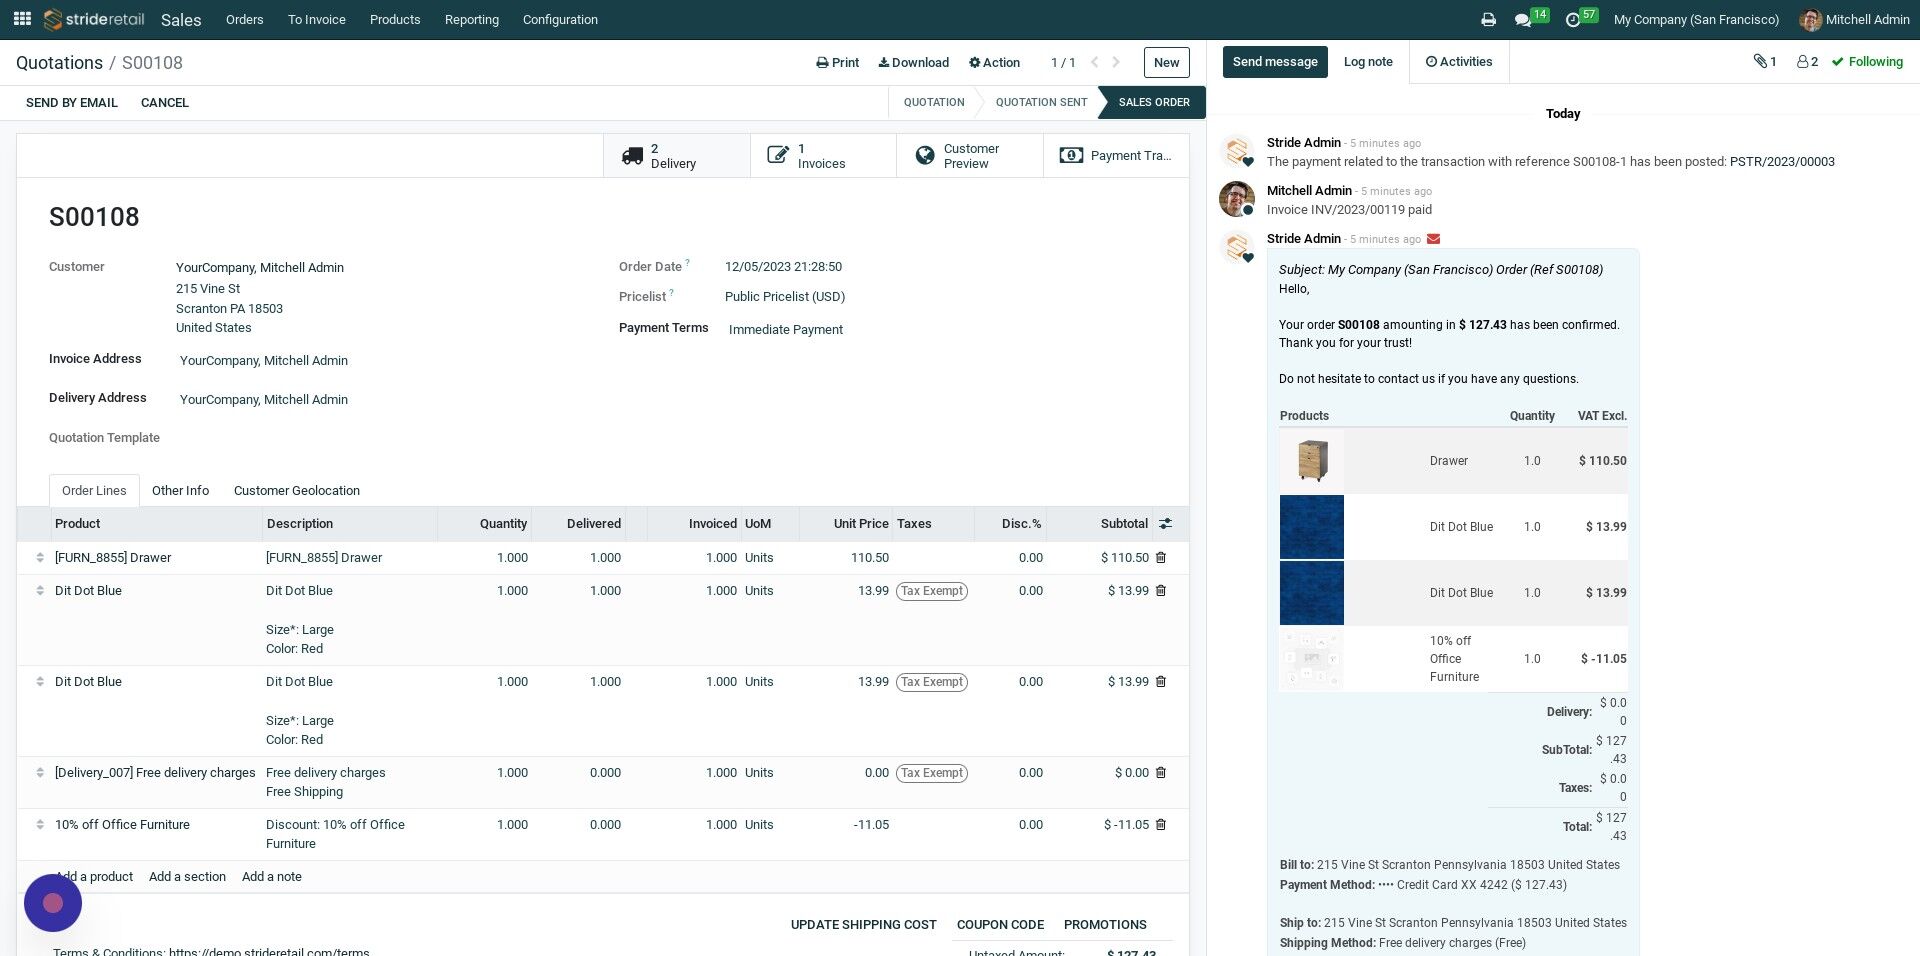This screenshot has width=1920, height=956.
Task: Go to next record arrow
Action: [x=1116, y=62]
